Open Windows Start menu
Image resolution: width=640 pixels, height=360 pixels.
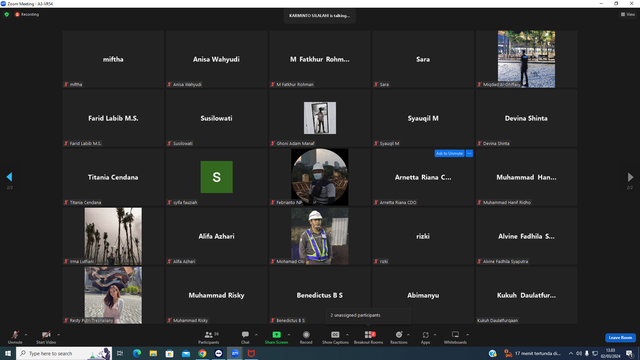click(x=8, y=353)
